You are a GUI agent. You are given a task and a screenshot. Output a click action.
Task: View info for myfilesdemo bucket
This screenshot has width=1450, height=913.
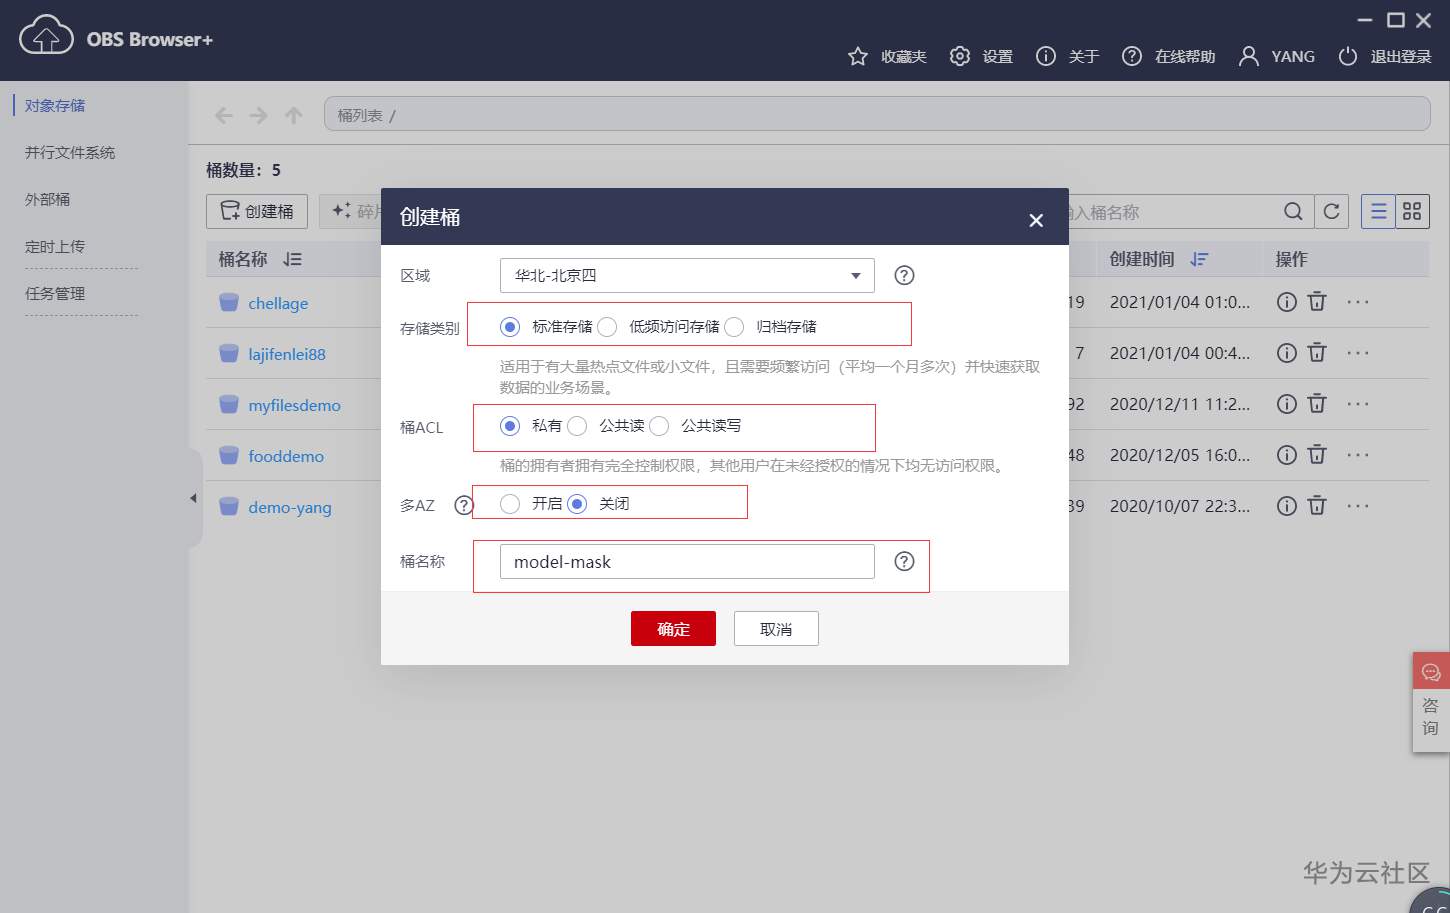(1287, 403)
